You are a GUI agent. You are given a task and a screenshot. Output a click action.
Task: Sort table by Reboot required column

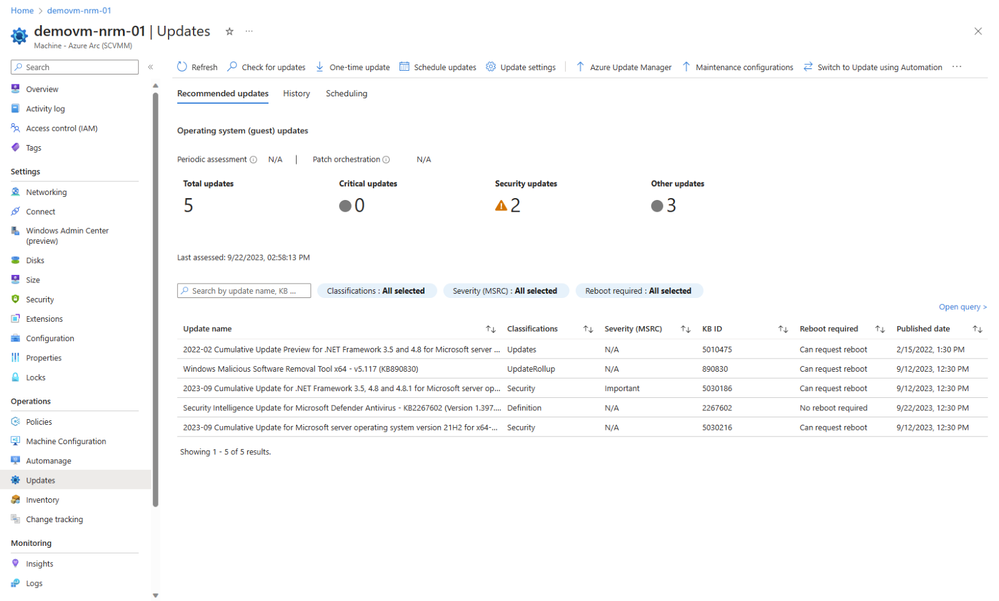click(880, 329)
